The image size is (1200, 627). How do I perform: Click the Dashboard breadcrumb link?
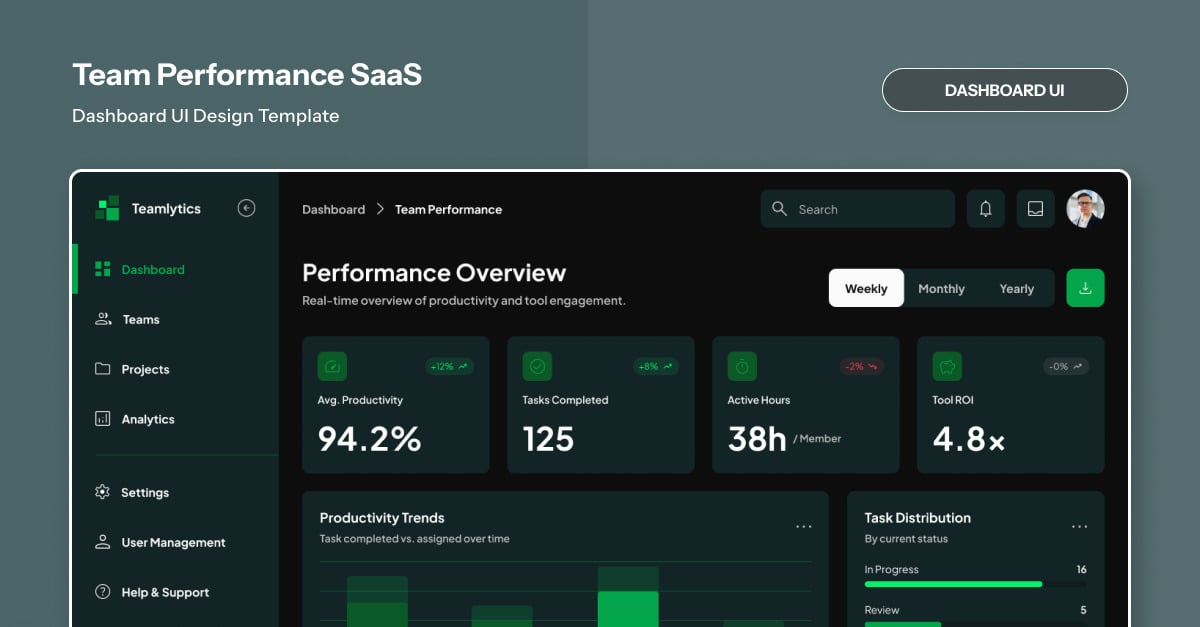coord(333,210)
